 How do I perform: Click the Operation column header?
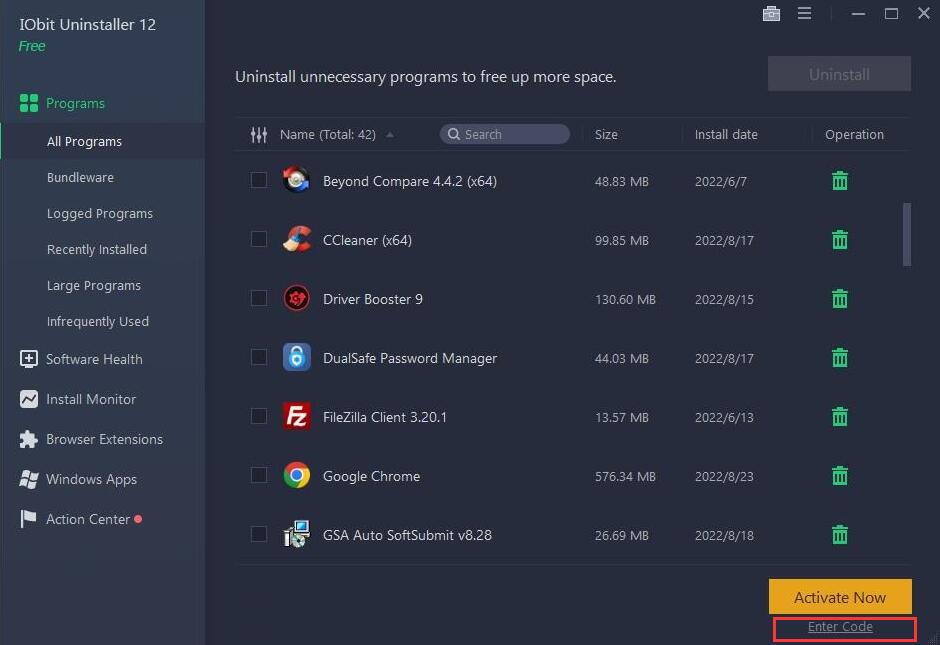tap(854, 134)
